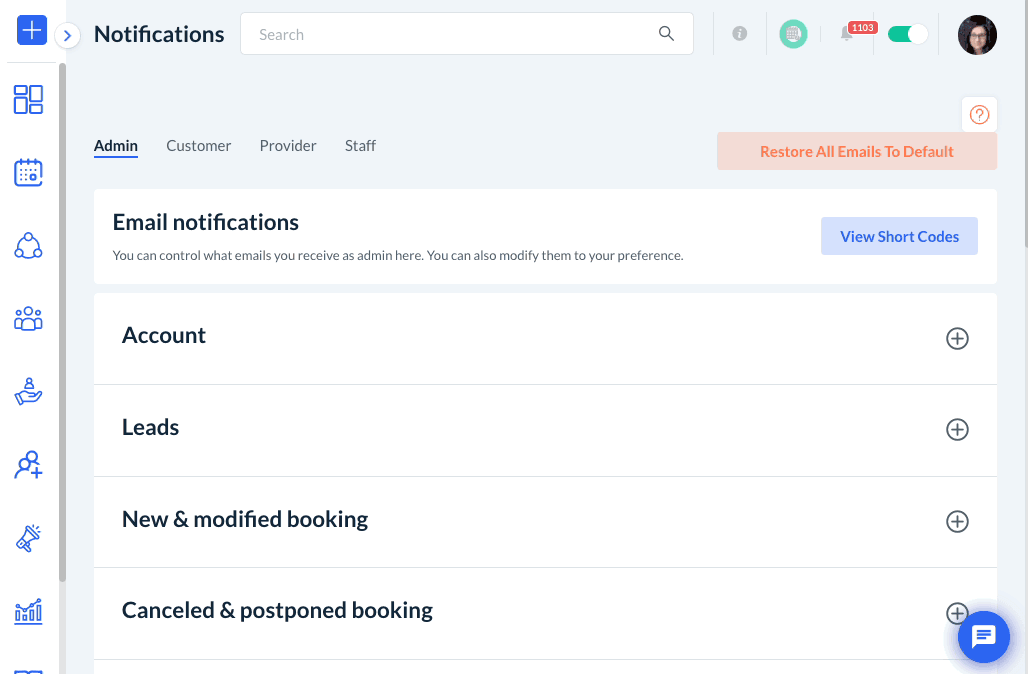Switch to the Customer tab
The height and width of the screenshot is (674, 1028).
click(198, 146)
